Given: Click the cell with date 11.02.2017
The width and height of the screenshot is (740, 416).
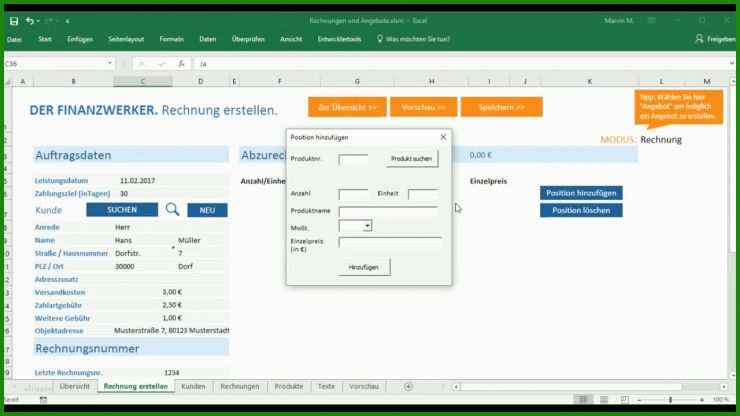Looking at the screenshot, I should (137, 180).
